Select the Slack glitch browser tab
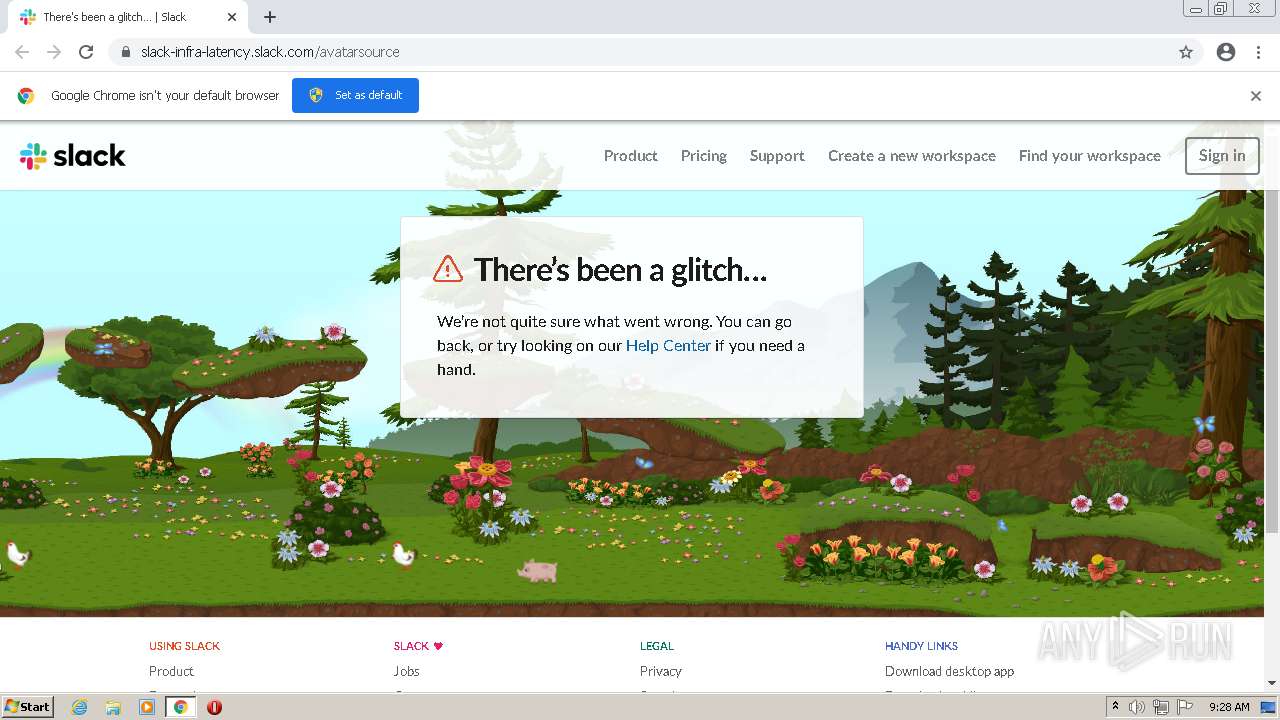Image resolution: width=1280 pixels, height=720 pixels. (x=126, y=17)
